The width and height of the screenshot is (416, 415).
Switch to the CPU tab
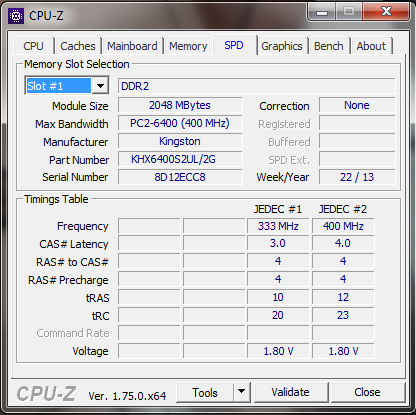tap(34, 46)
